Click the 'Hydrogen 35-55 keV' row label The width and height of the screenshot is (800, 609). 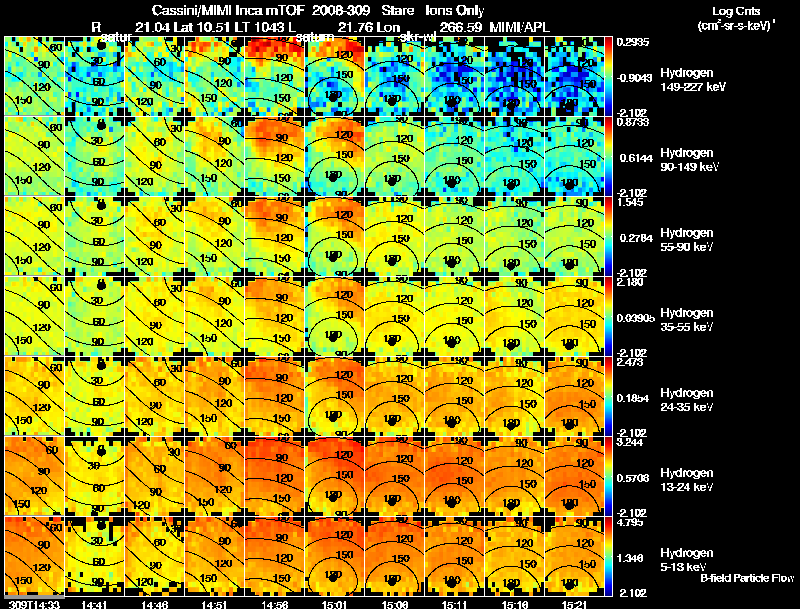coord(686,320)
